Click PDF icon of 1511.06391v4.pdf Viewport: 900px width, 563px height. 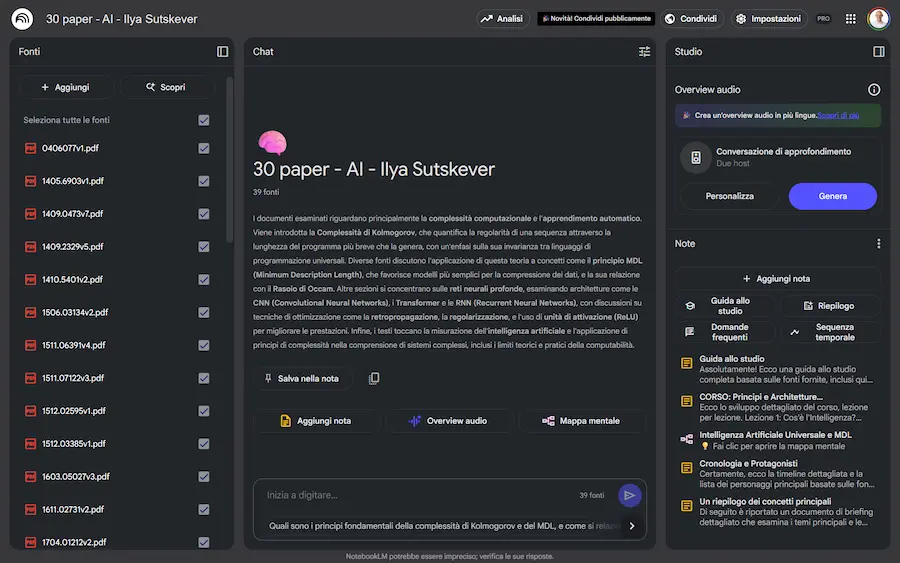click(x=30, y=345)
